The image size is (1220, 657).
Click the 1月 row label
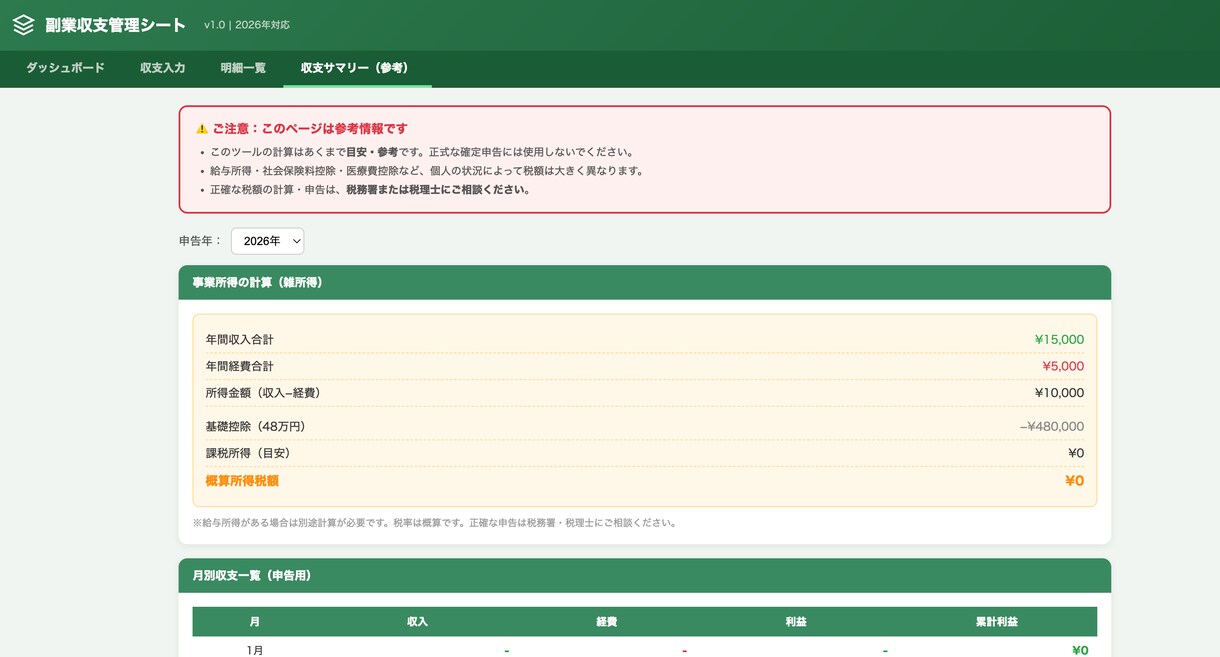(255, 650)
